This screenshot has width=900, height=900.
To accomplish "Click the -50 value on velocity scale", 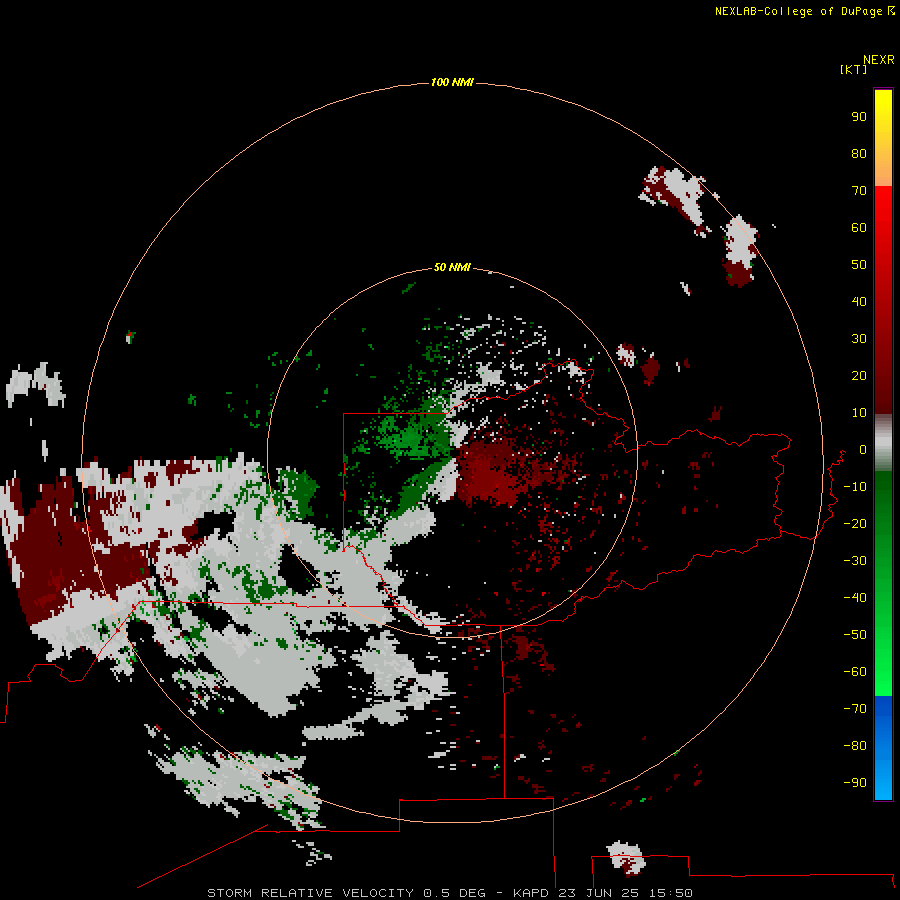I will (x=855, y=635).
